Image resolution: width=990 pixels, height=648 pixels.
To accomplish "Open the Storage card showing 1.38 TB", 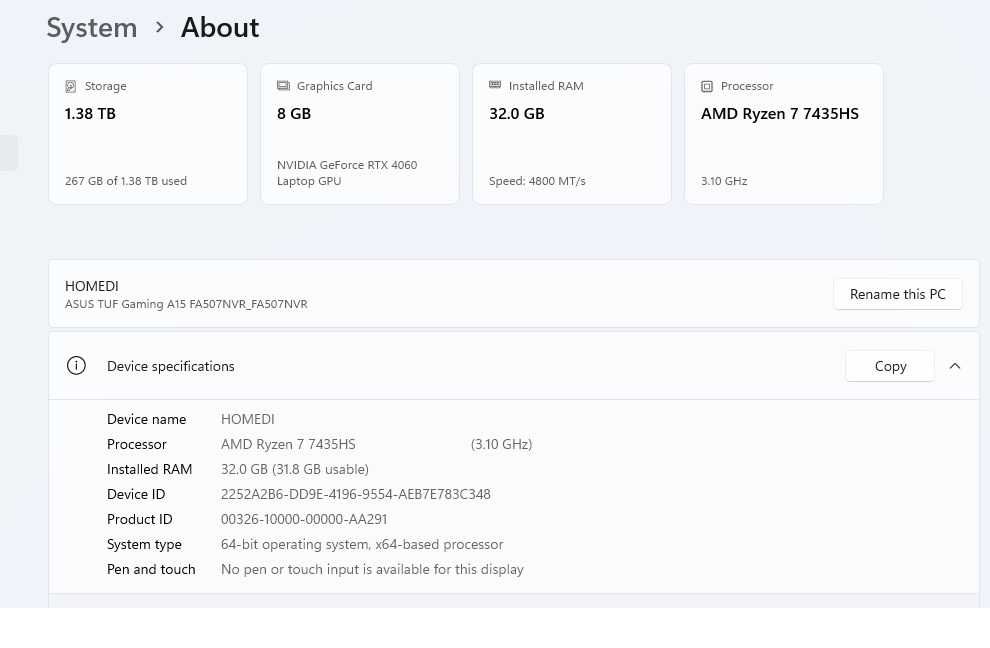I will (x=148, y=134).
